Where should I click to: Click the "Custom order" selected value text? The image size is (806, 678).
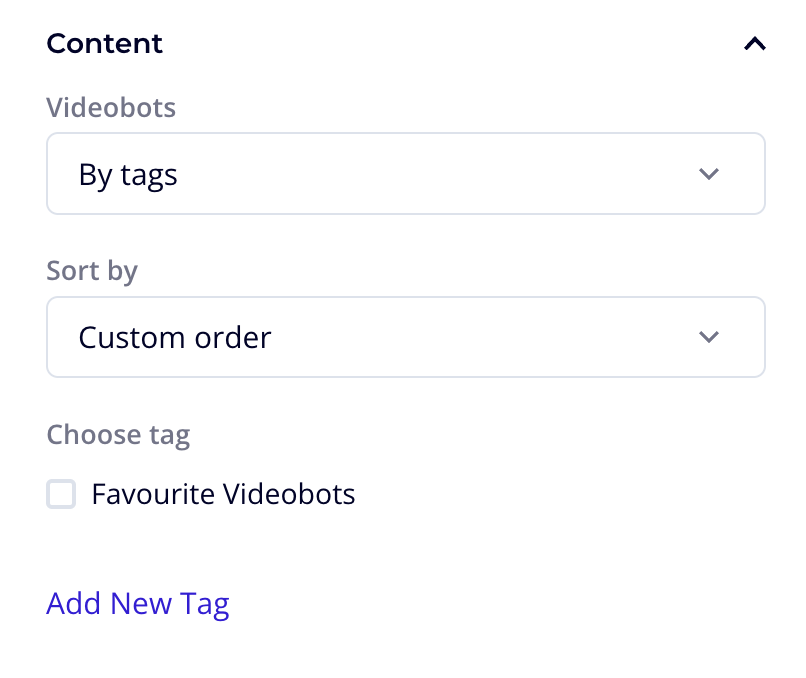pos(175,338)
